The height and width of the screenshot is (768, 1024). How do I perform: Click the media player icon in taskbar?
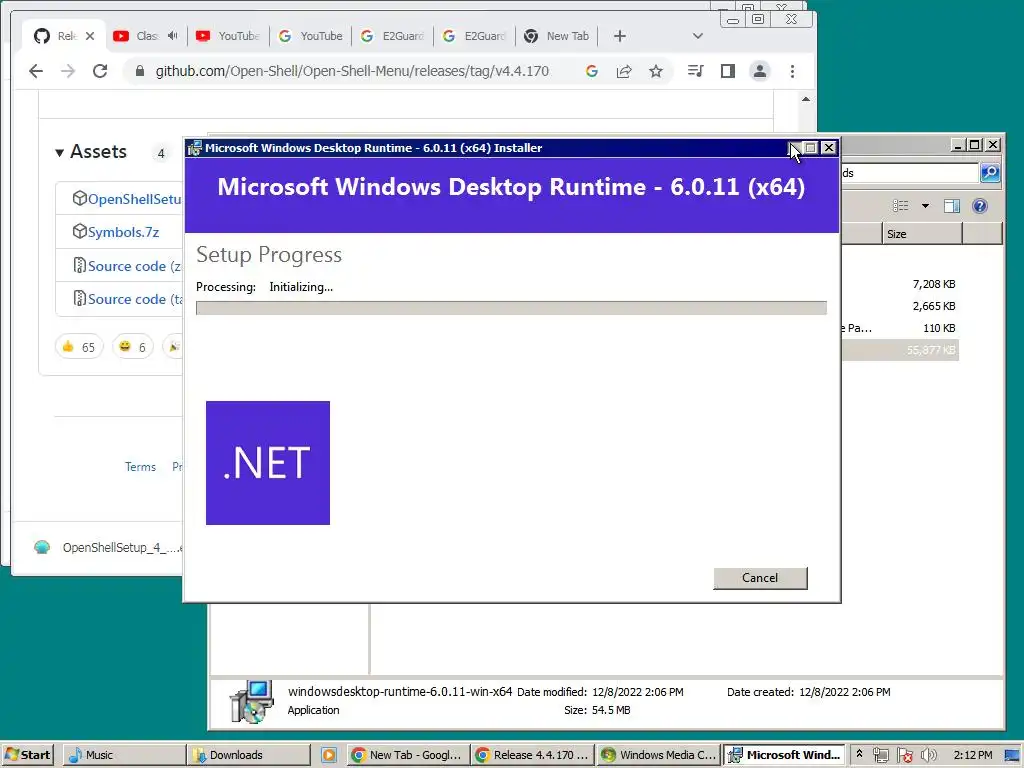pos(329,755)
